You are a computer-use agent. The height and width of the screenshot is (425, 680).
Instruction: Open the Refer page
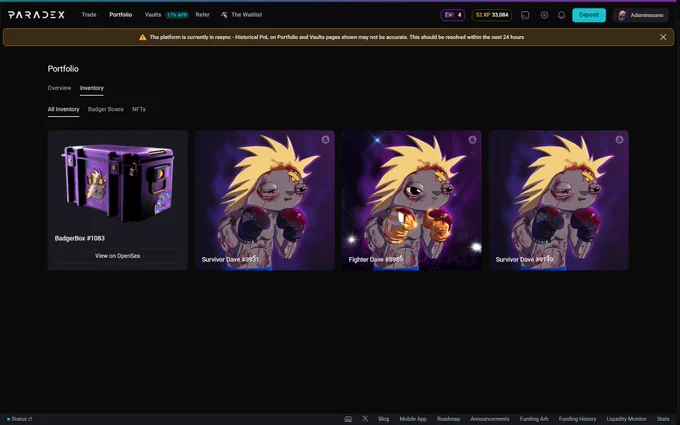click(x=202, y=15)
